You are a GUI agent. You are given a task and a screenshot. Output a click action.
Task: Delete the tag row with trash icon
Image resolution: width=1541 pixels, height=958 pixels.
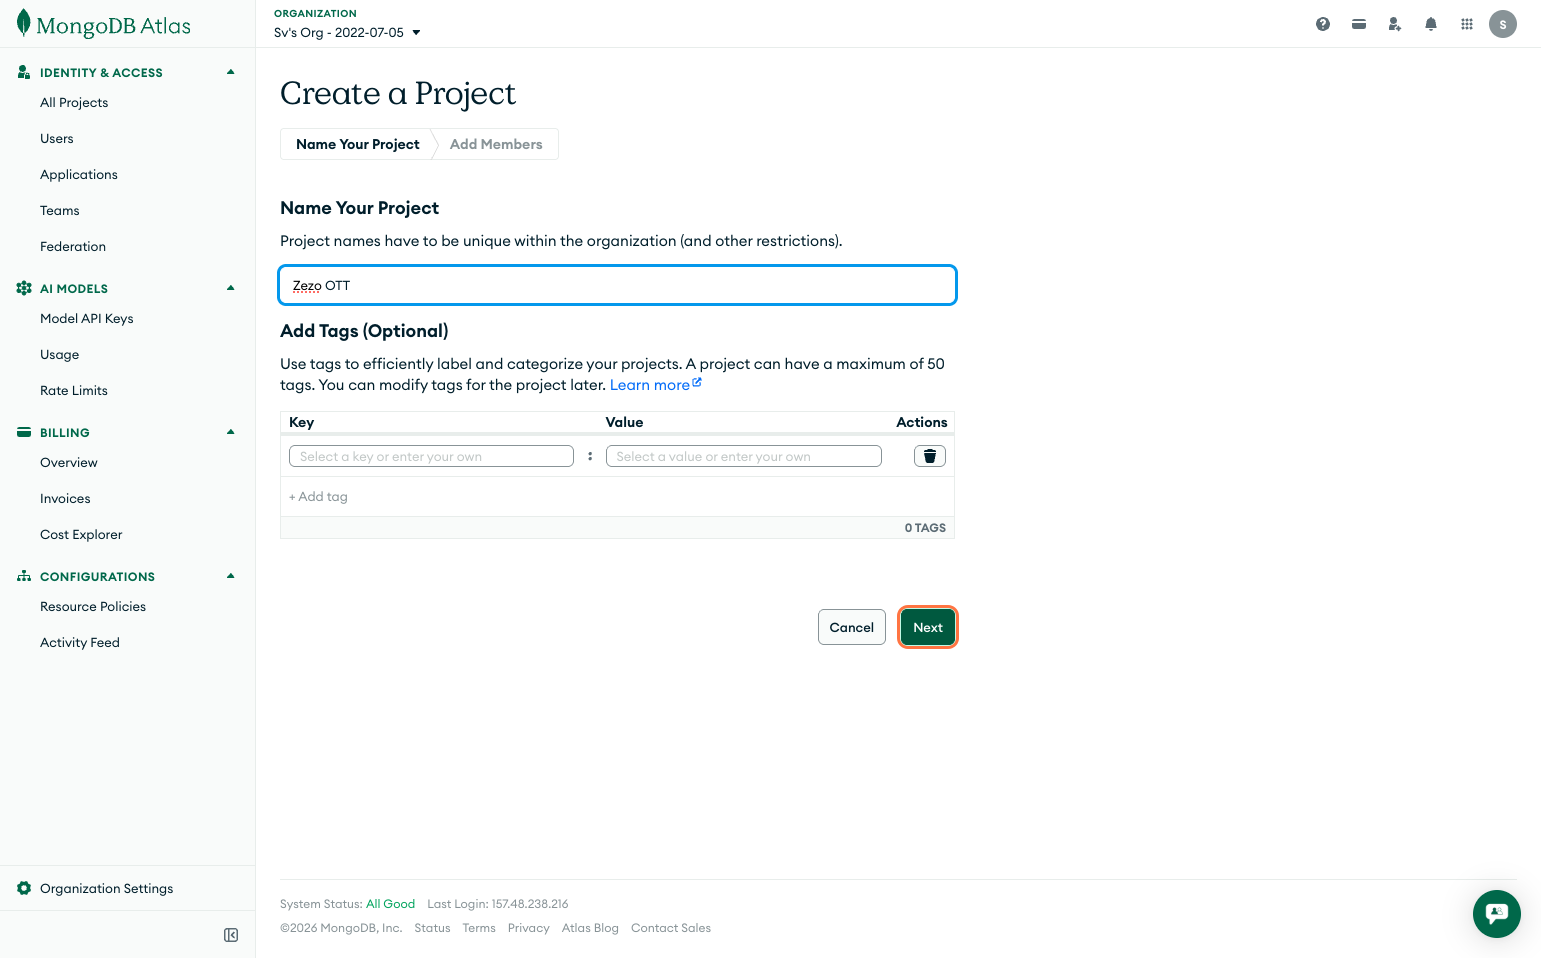pos(929,456)
